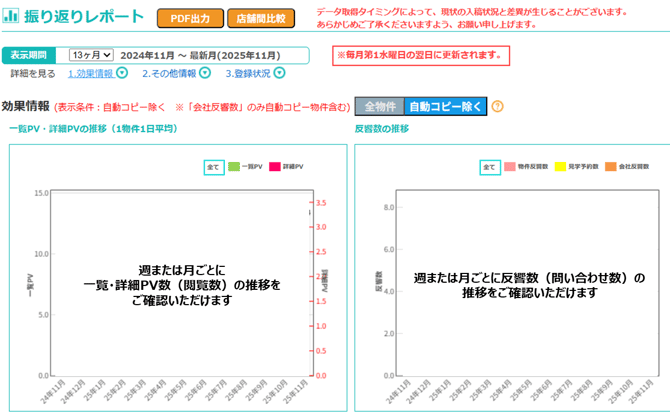This screenshot has width=670, height=414.
Task: Select the 自動コピー除く toggle button
Action: [446, 107]
